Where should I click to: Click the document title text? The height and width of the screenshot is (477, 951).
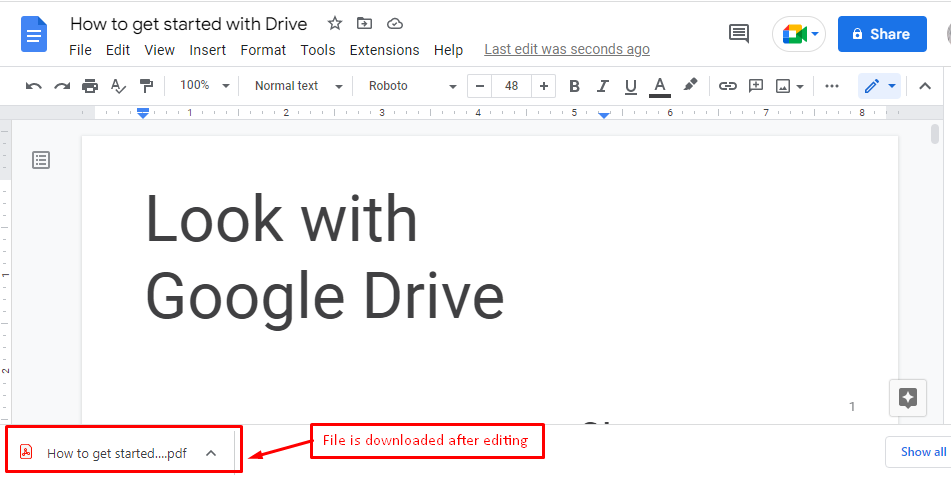(189, 24)
